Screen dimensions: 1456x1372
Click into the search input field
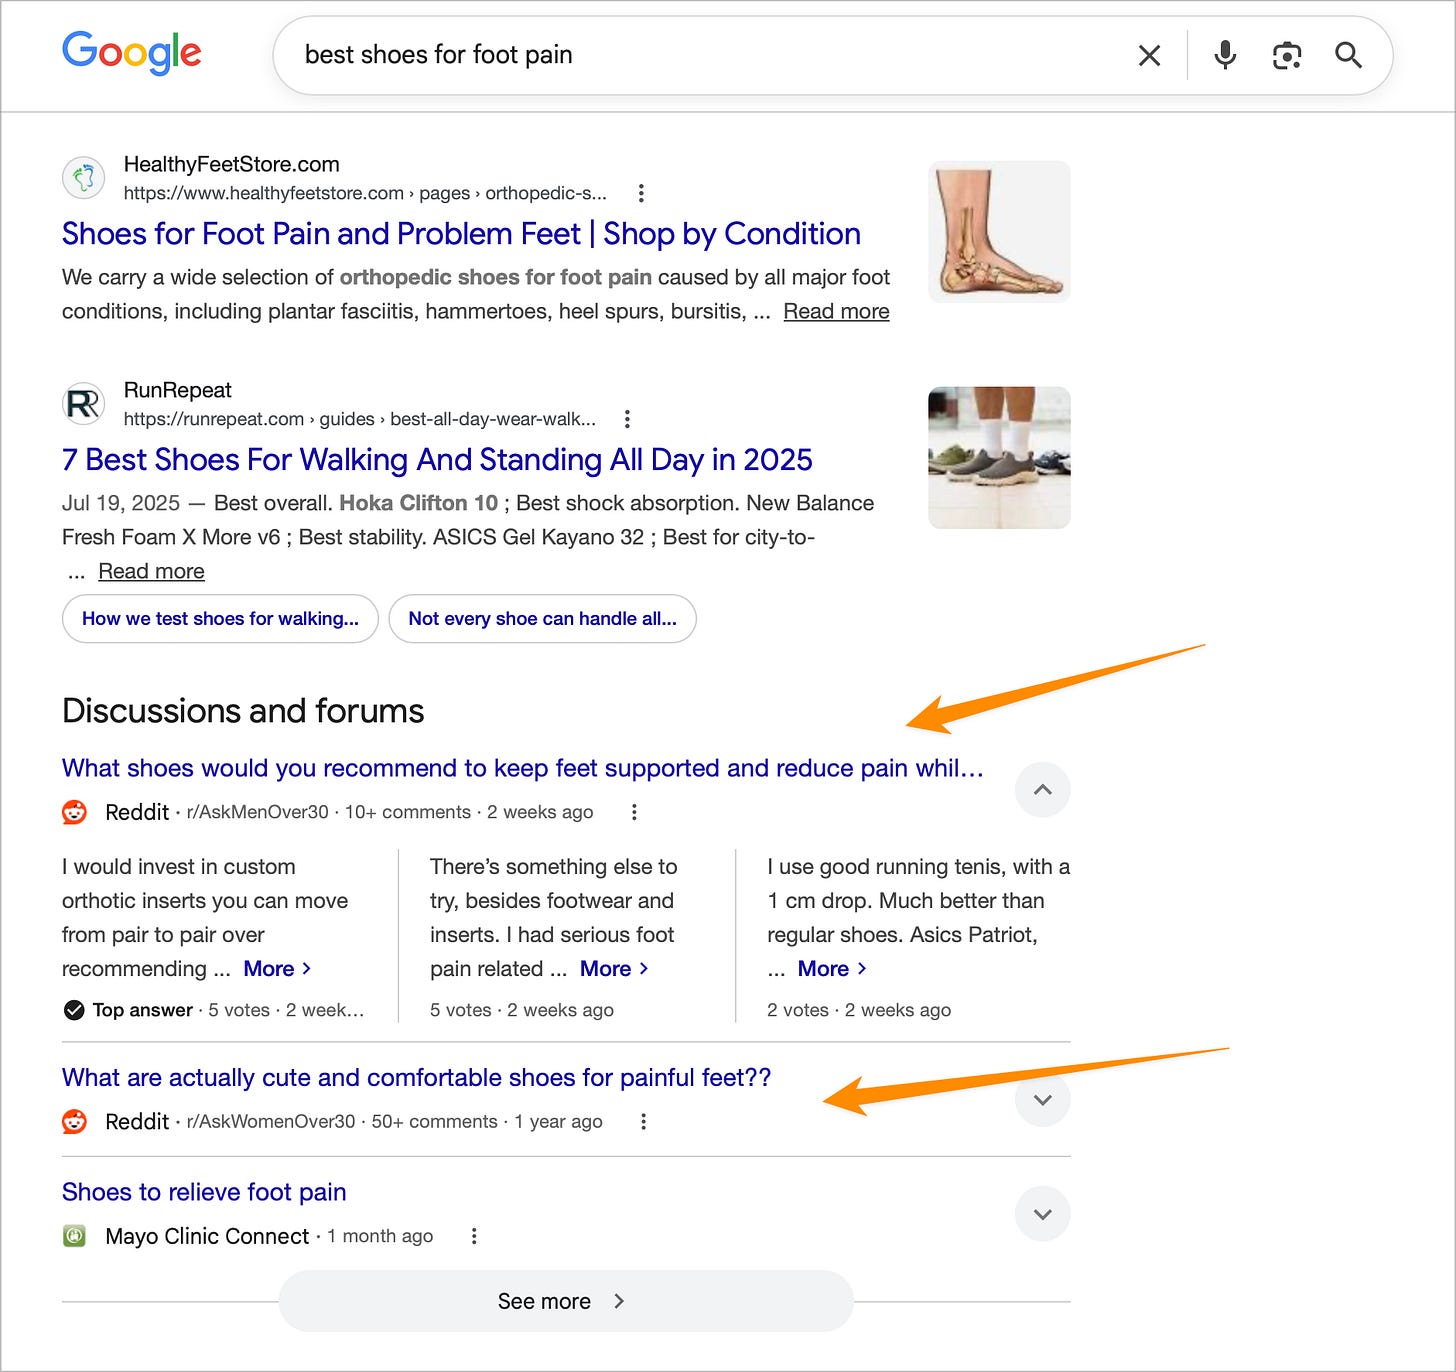[x=700, y=55]
